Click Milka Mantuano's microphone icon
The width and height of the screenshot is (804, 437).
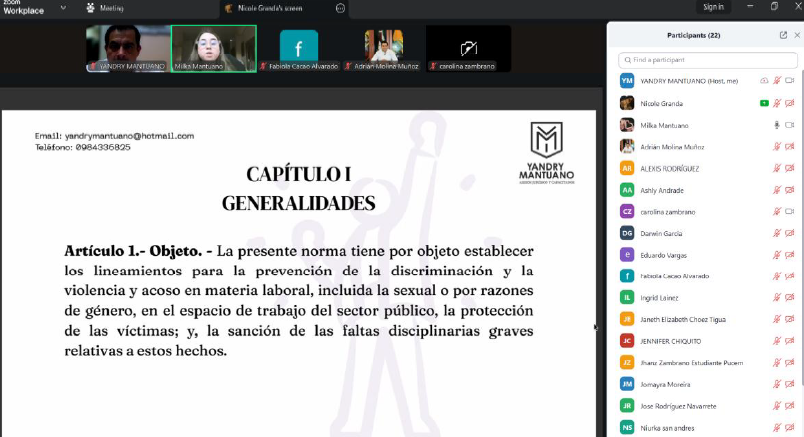(x=776, y=125)
